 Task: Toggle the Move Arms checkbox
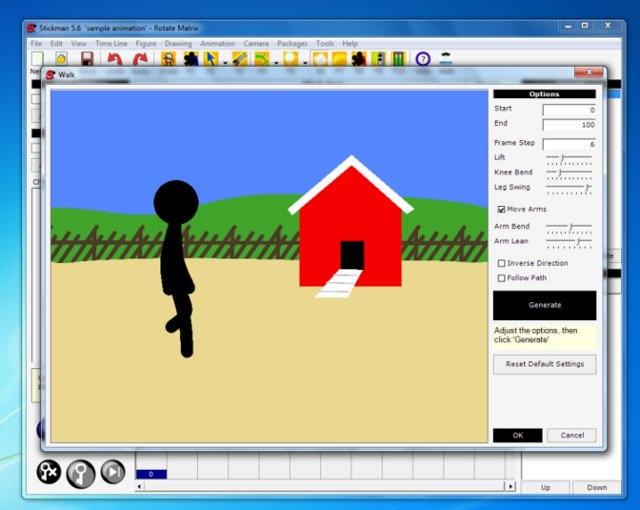pos(502,209)
